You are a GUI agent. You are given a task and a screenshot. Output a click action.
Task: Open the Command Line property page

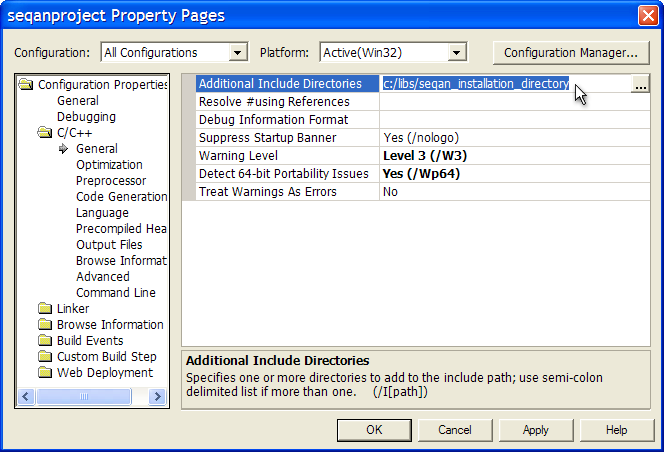pyautogui.click(x=116, y=293)
